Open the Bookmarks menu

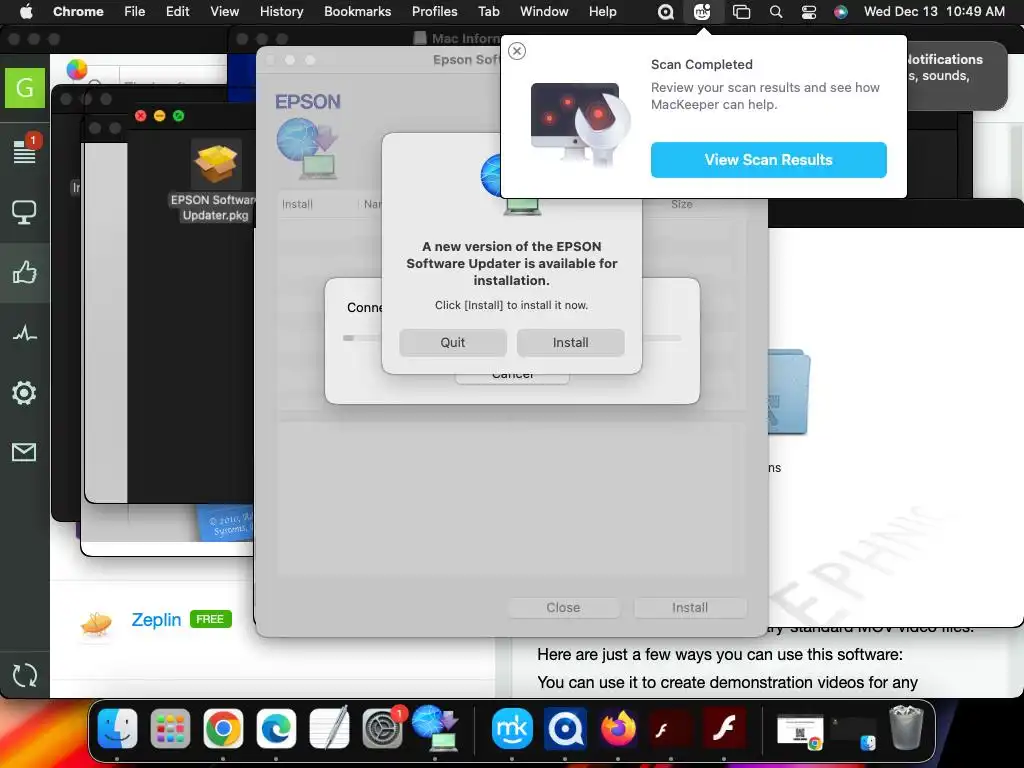(357, 11)
